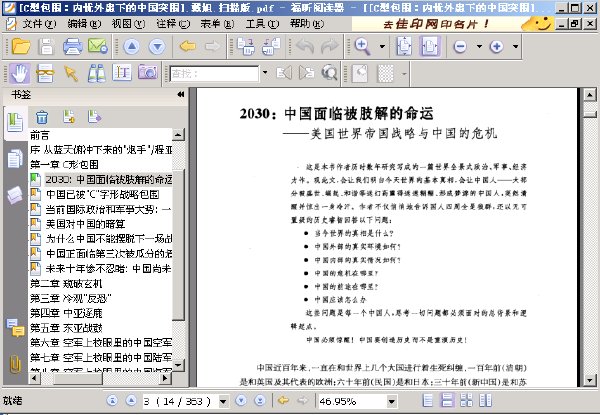This screenshot has height=415, width=600.
Task: Open the Find field dropdown
Action: pyautogui.click(x=265, y=73)
